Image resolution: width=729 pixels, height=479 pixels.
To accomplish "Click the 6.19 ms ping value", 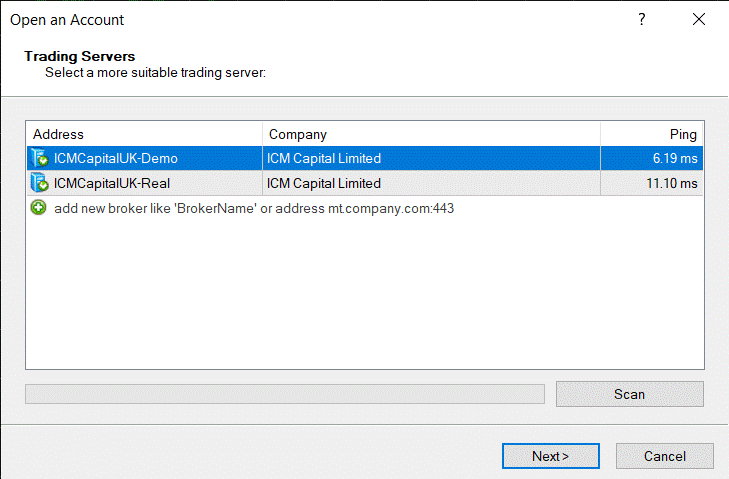I will 675,158.
